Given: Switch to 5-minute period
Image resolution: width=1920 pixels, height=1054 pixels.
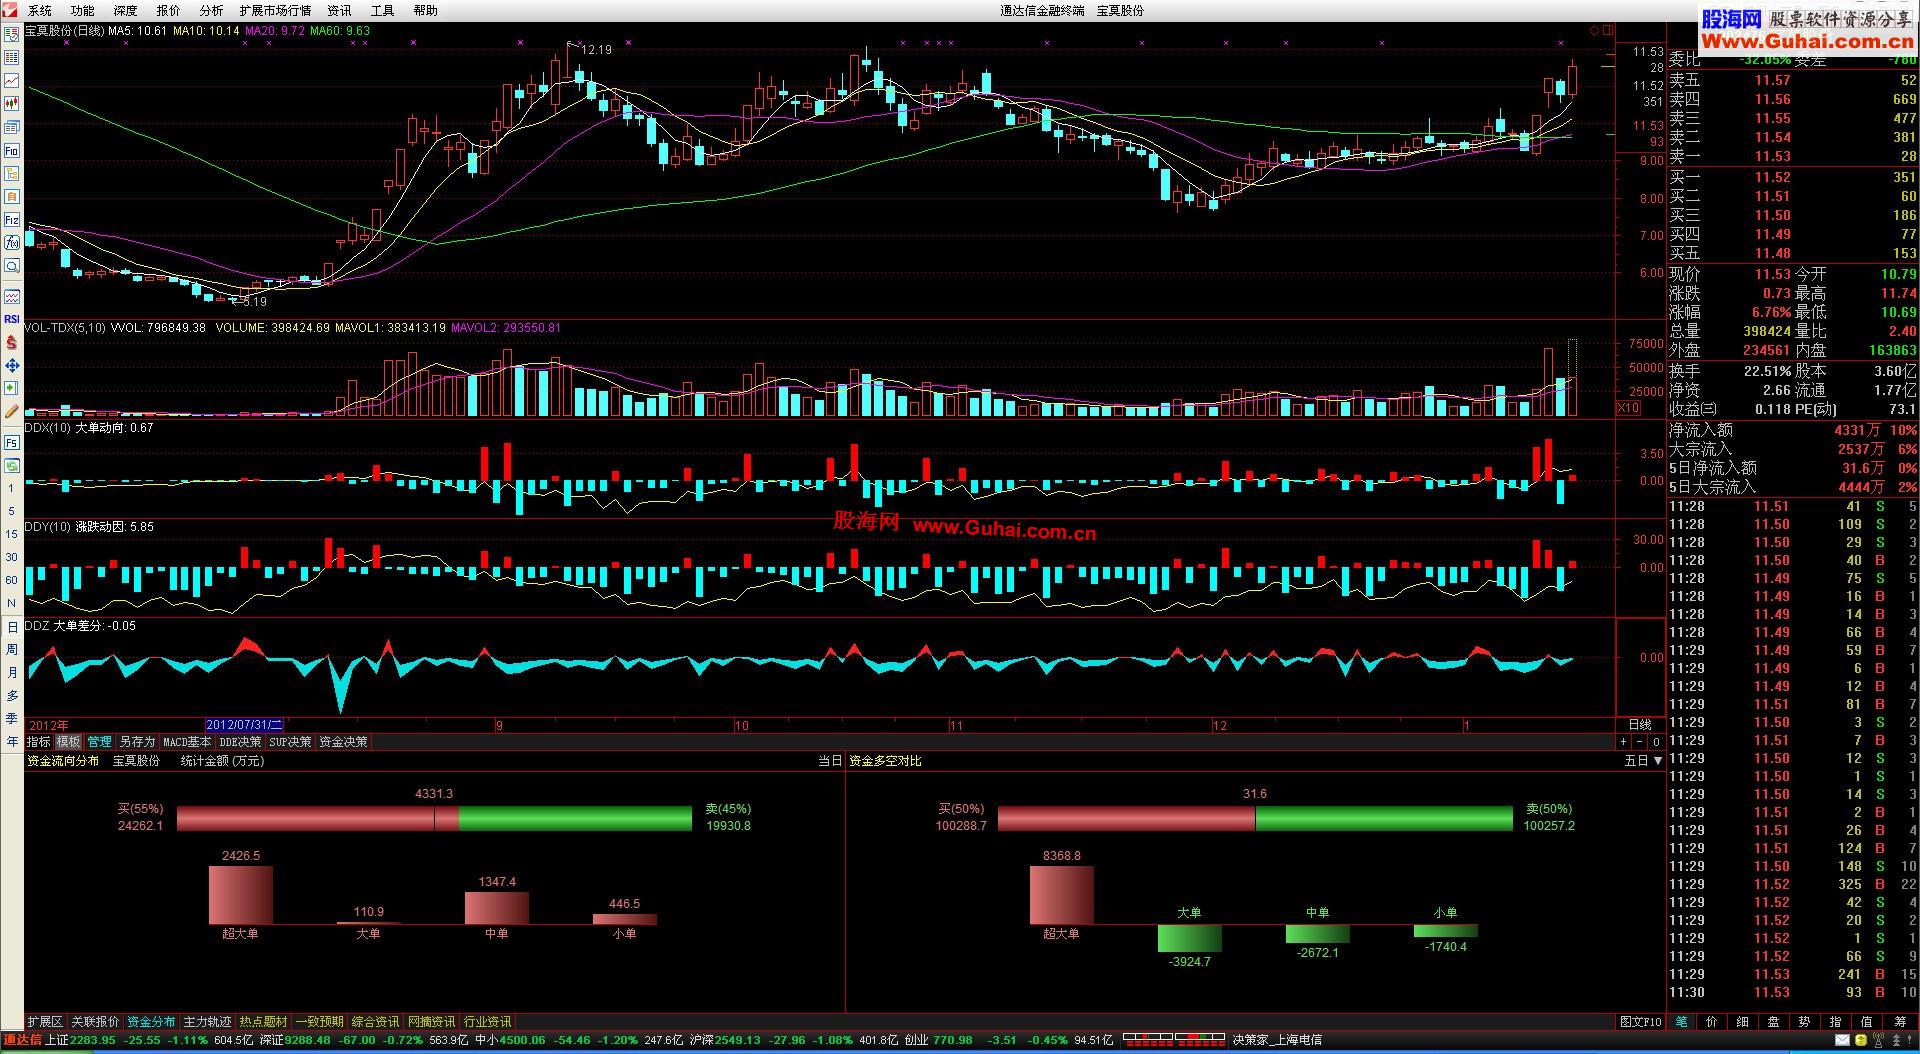Looking at the screenshot, I should 12,511.
